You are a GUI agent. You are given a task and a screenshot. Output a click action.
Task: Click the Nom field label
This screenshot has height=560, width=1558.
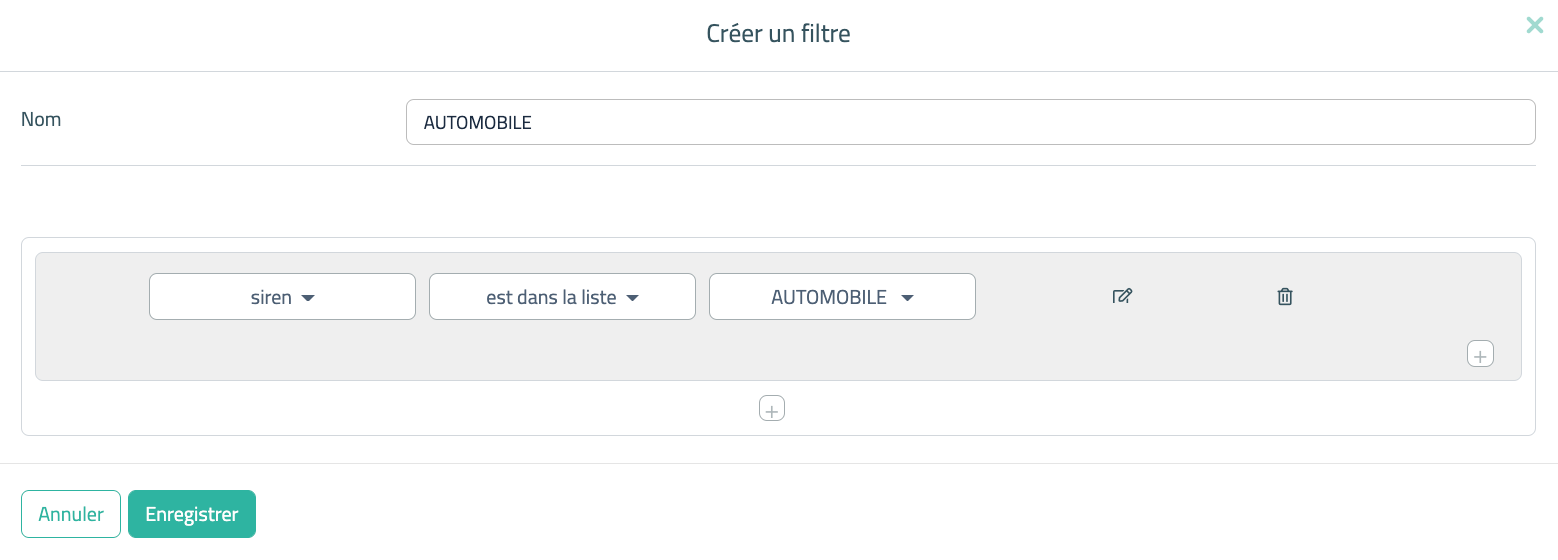[x=41, y=120]
